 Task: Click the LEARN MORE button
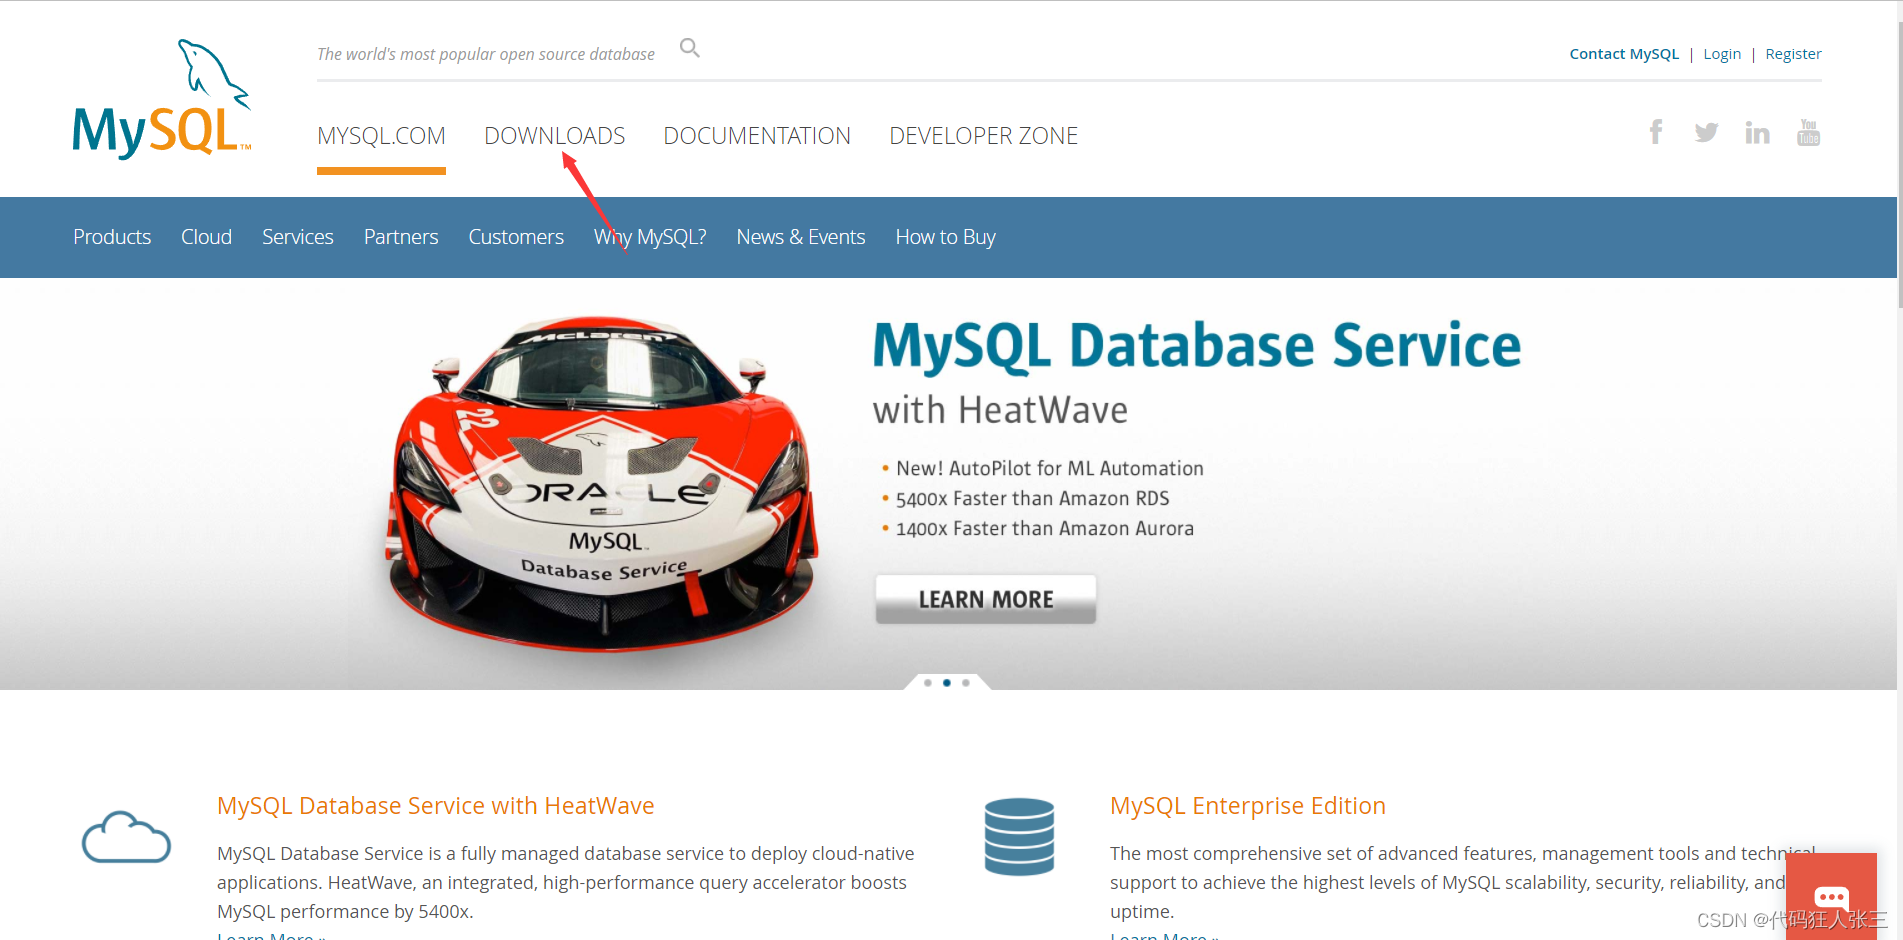coord(986,599)
